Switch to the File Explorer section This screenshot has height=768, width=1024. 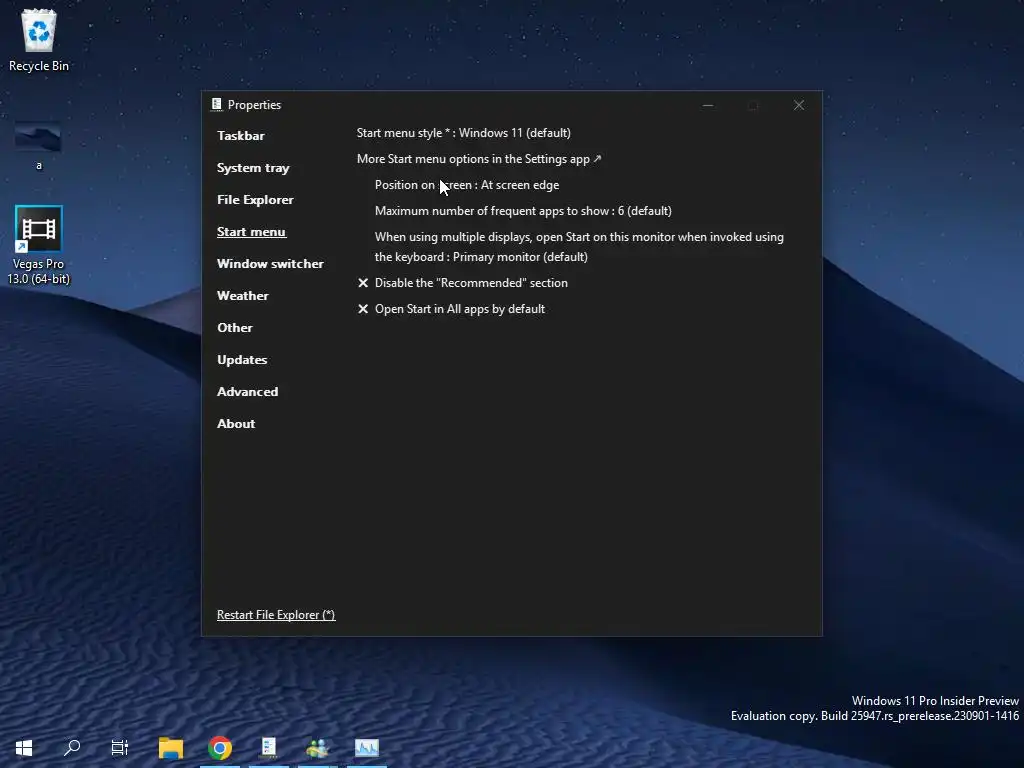click(255, 200)
